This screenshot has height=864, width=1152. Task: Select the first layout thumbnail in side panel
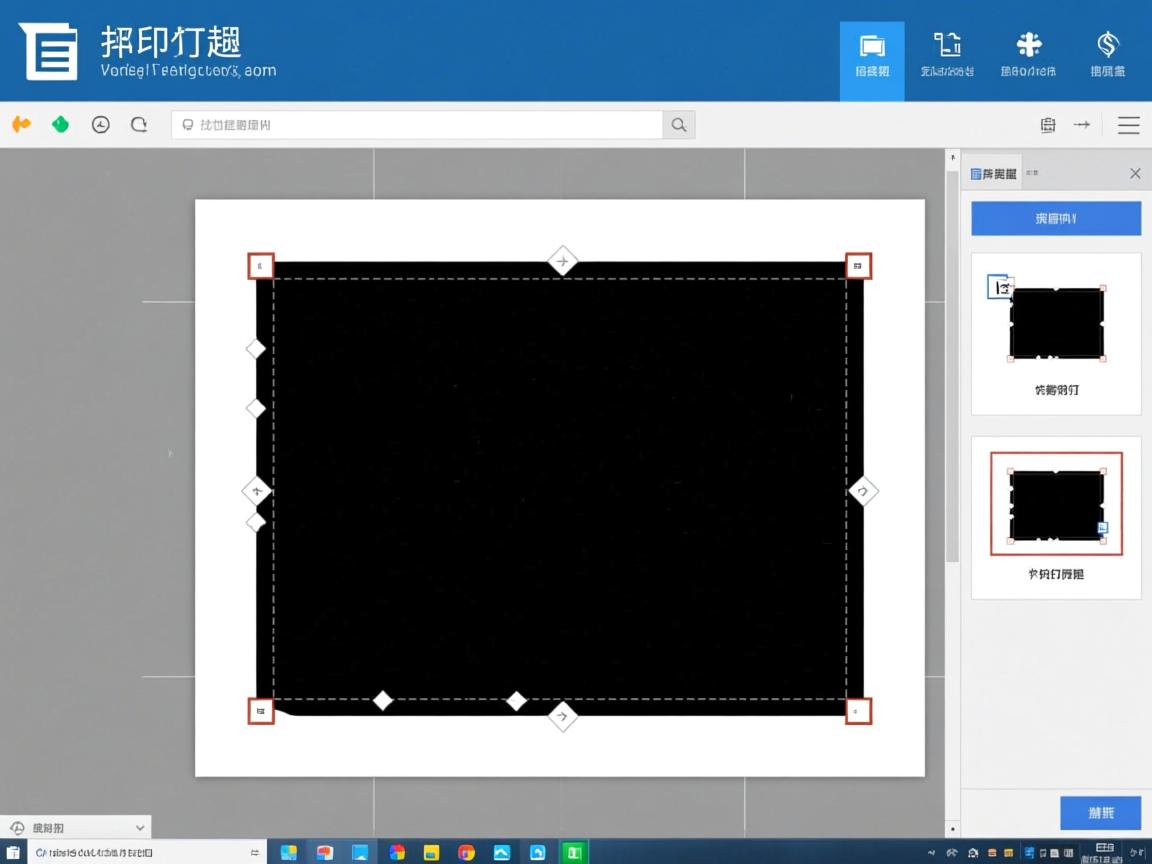pyautogui.click(x=1056, y=333)
